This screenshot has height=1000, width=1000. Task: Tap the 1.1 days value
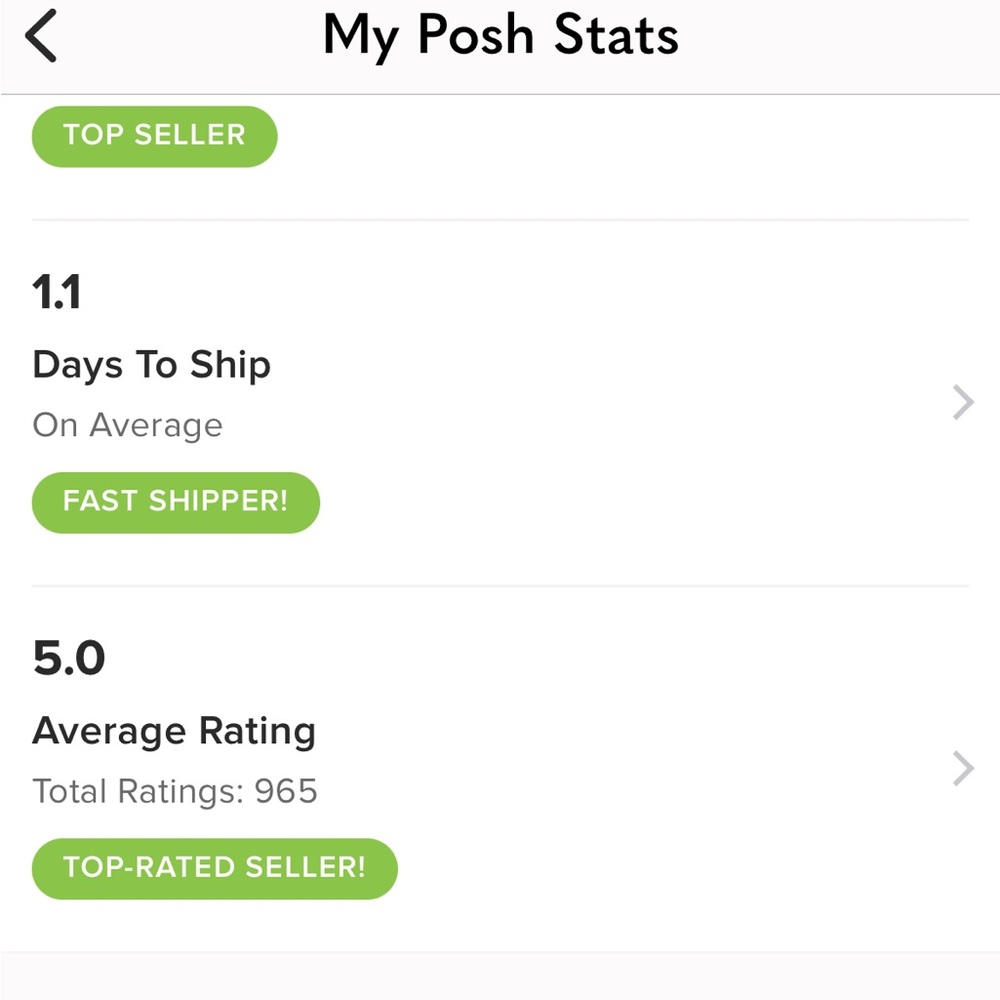pyautogui.click(x=57, y=293)
